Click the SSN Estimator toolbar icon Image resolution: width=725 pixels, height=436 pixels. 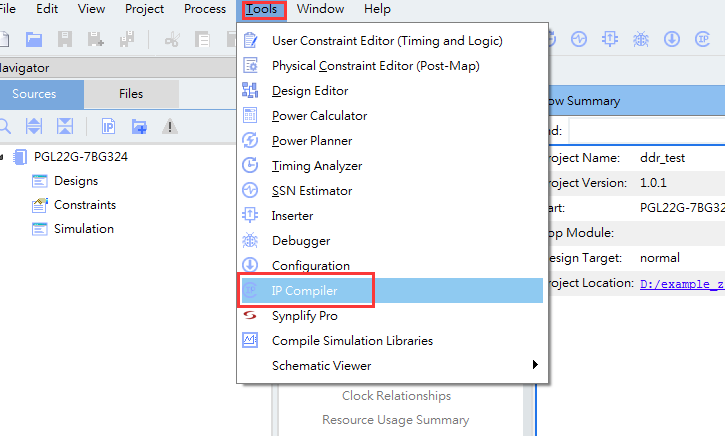577,39
